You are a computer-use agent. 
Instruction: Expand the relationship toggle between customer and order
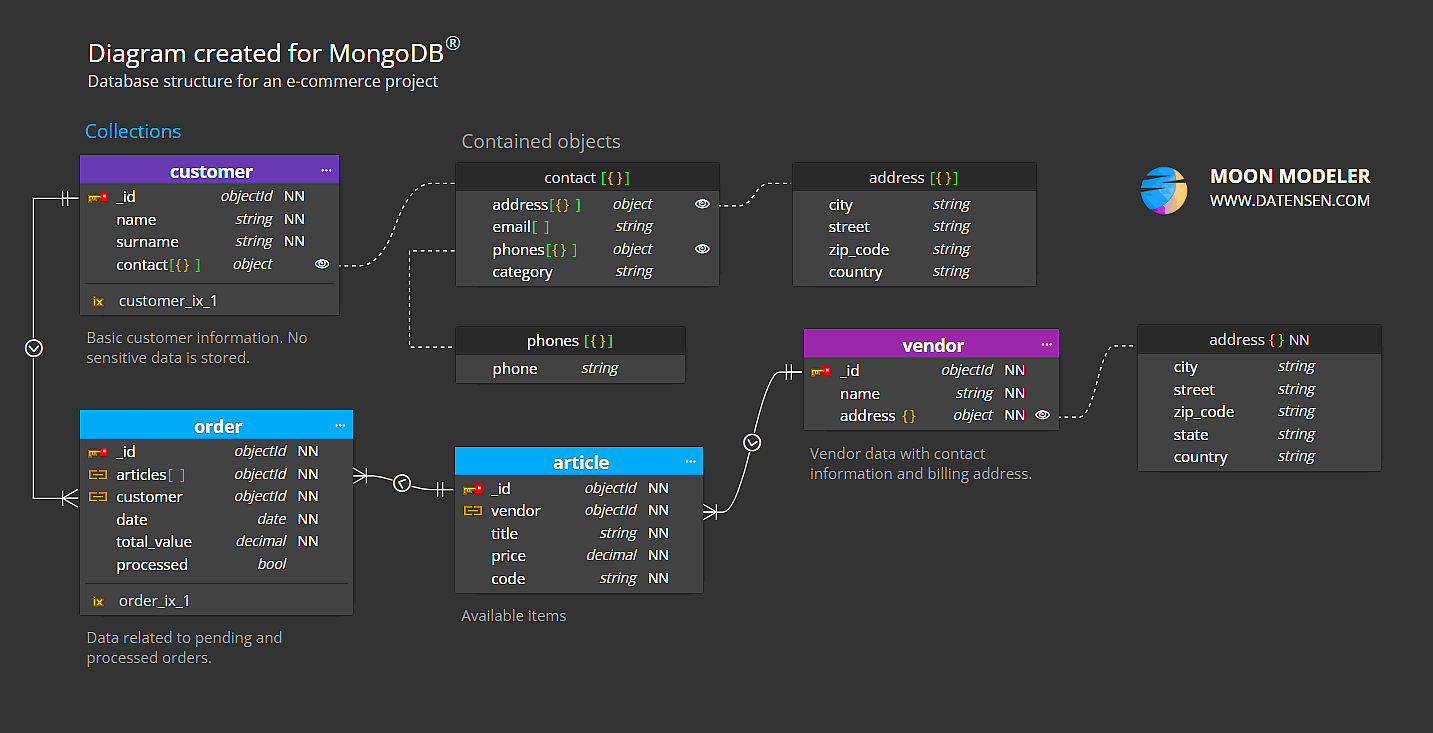[x=33, y=348]
